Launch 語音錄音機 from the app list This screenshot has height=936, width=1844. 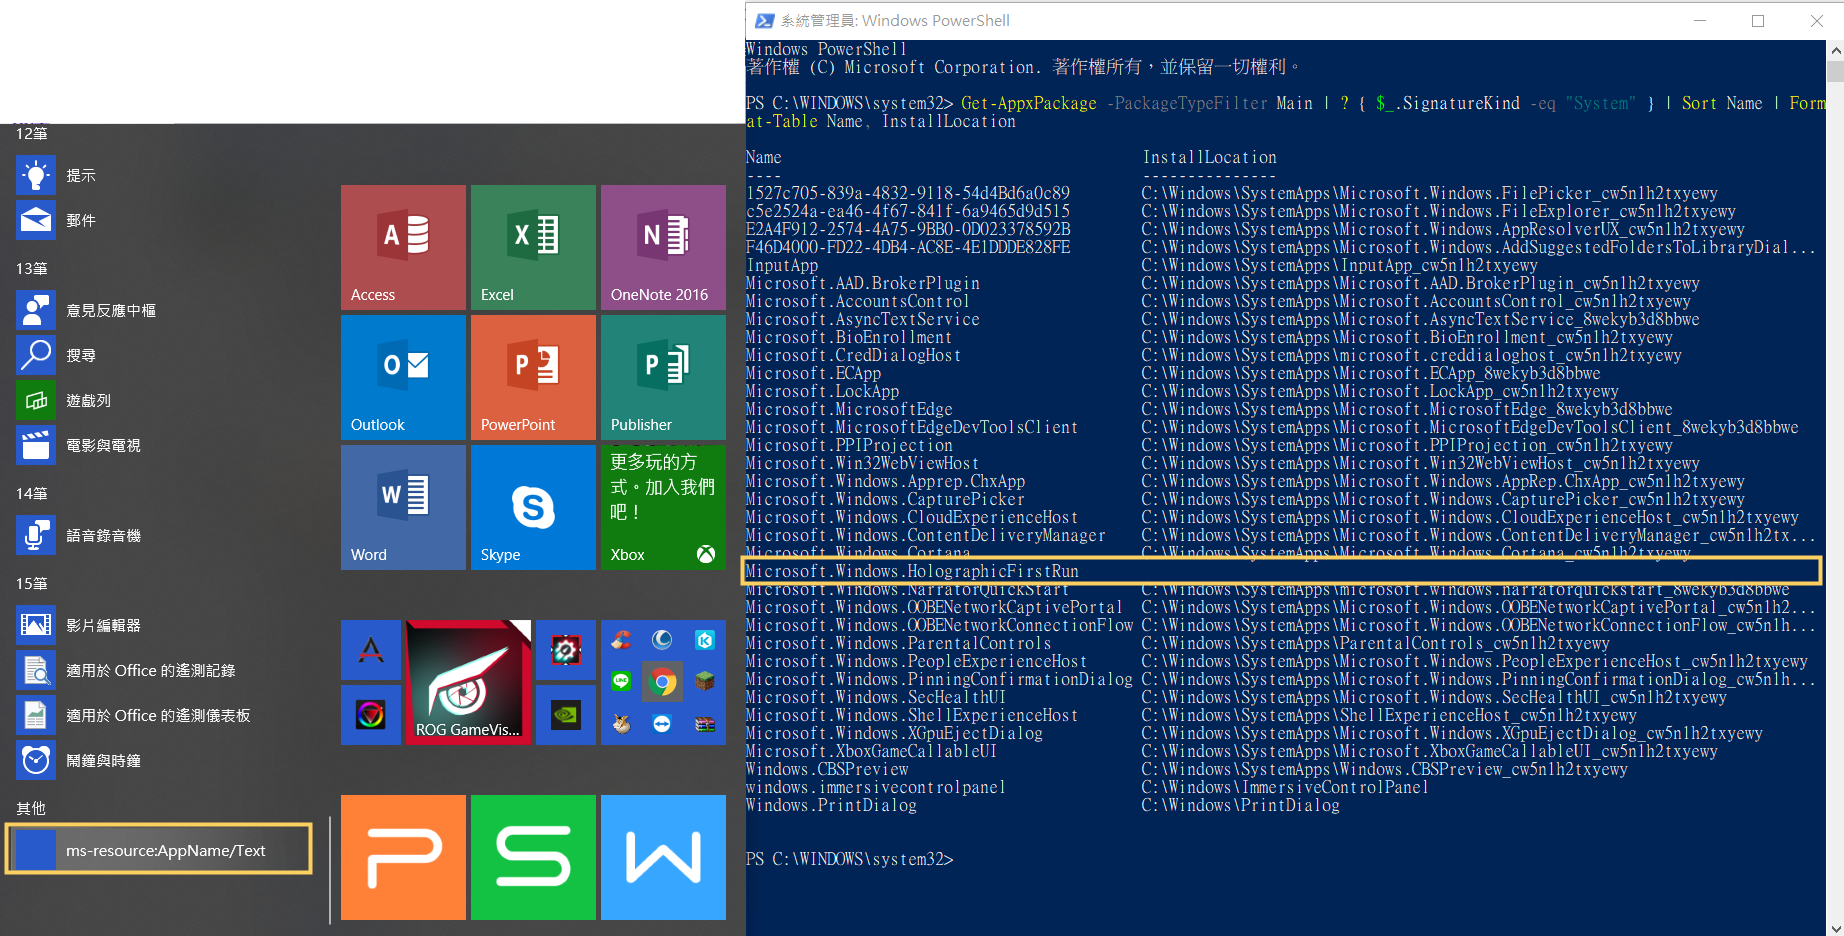pyautogui.click(x=160, y=535)
